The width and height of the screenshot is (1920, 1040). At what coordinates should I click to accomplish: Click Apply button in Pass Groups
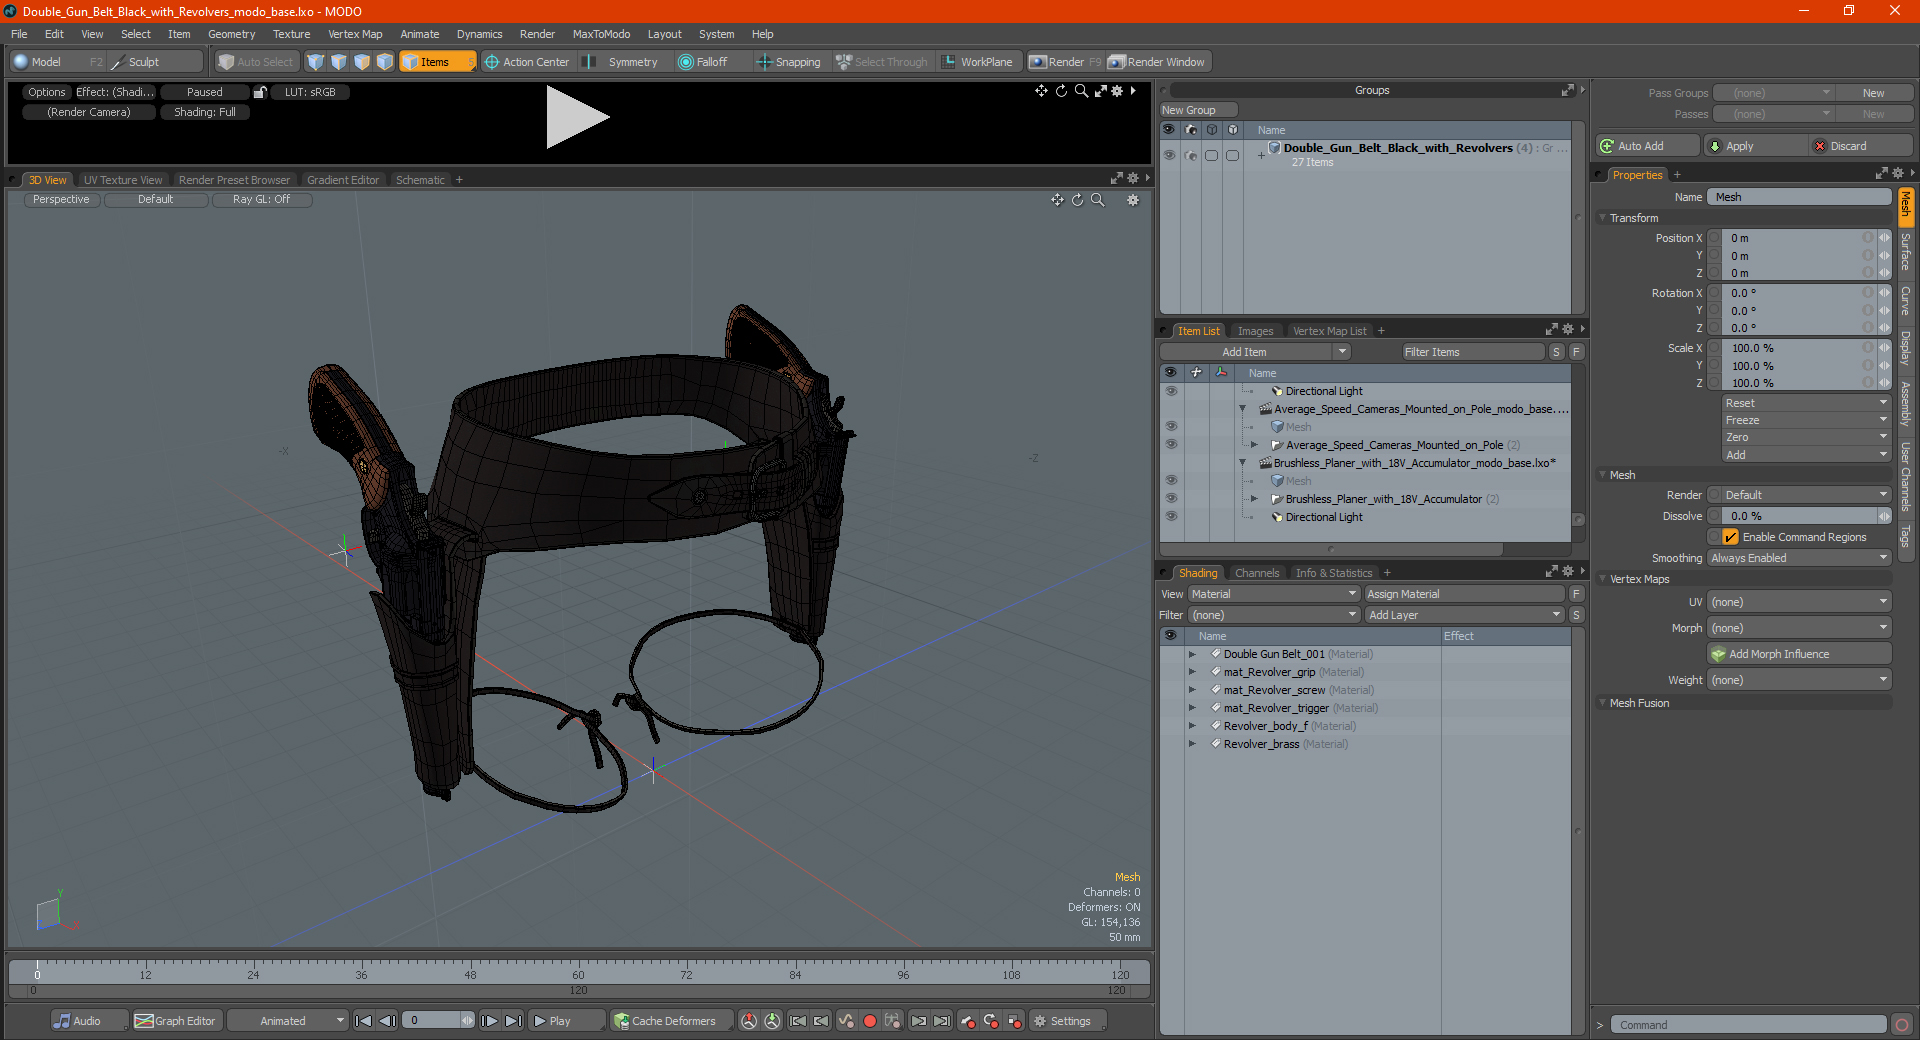[1757, 146]
